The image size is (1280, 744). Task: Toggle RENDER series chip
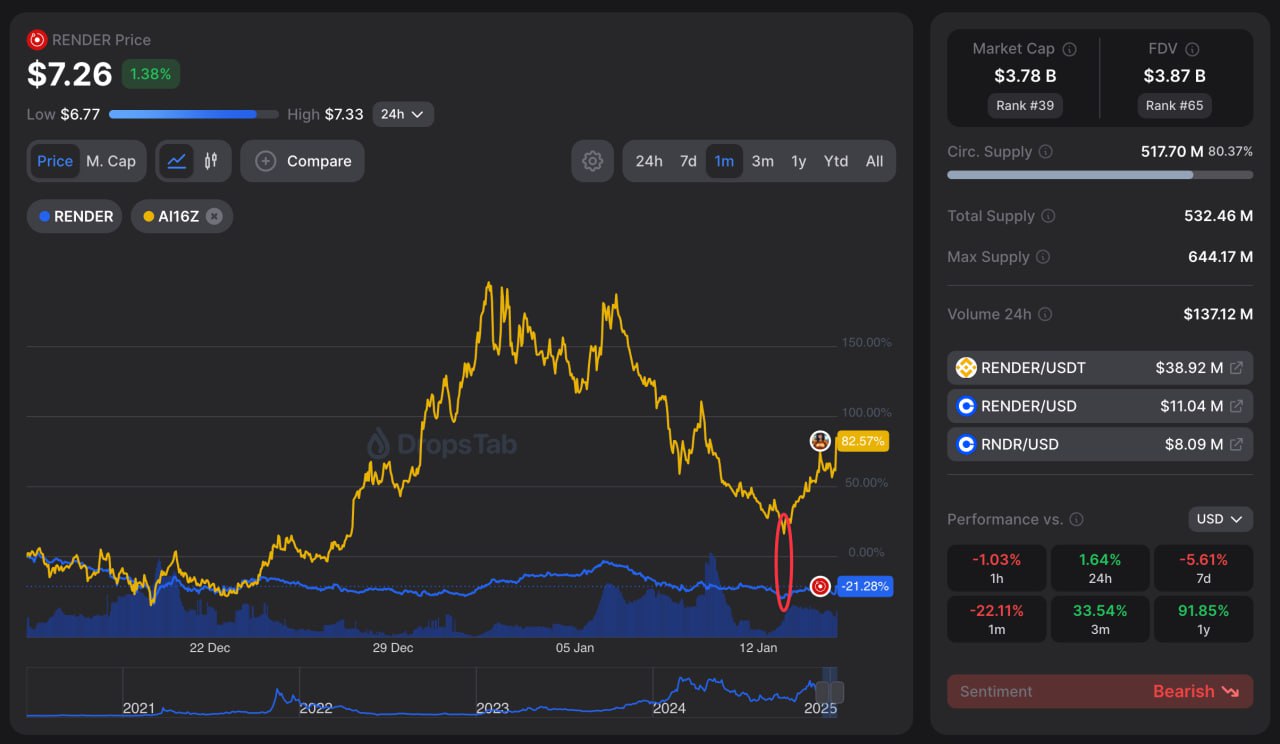pos(75,216)
